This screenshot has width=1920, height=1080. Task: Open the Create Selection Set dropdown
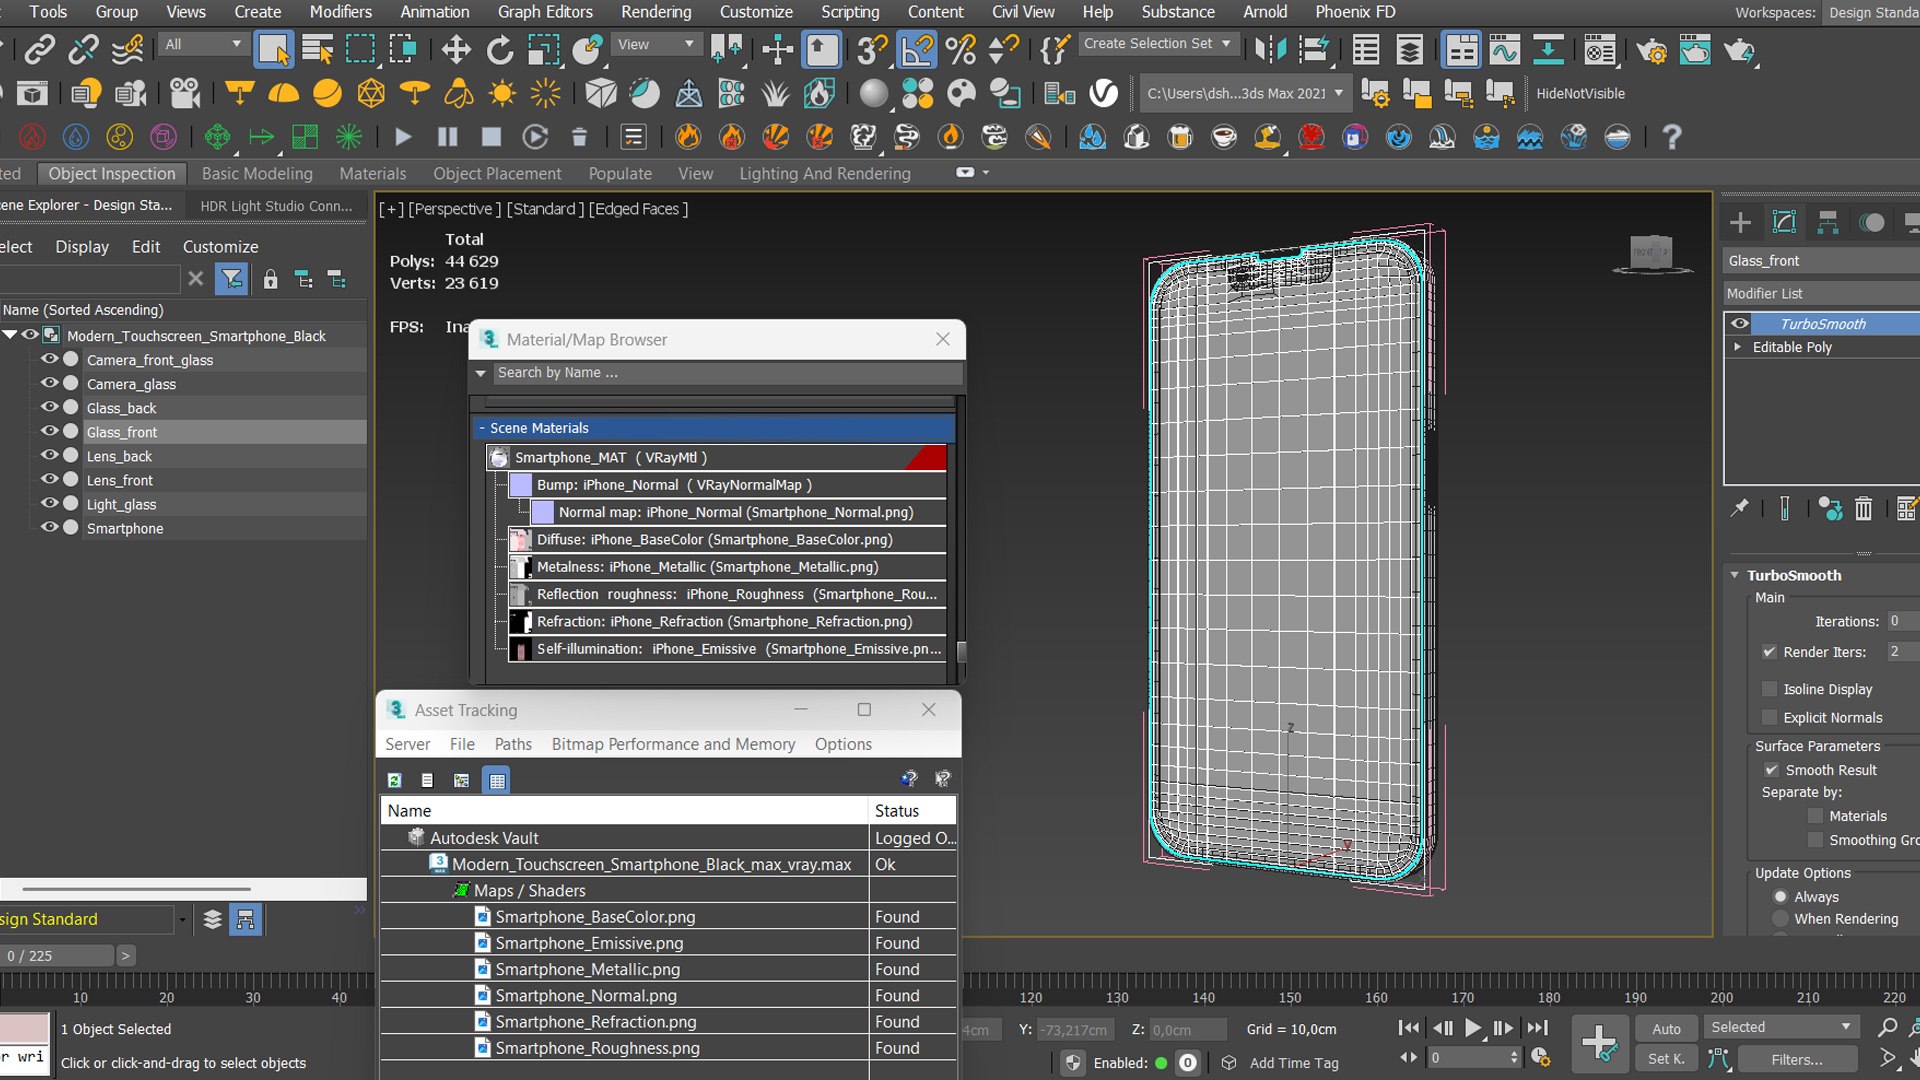coord(1158,44)
